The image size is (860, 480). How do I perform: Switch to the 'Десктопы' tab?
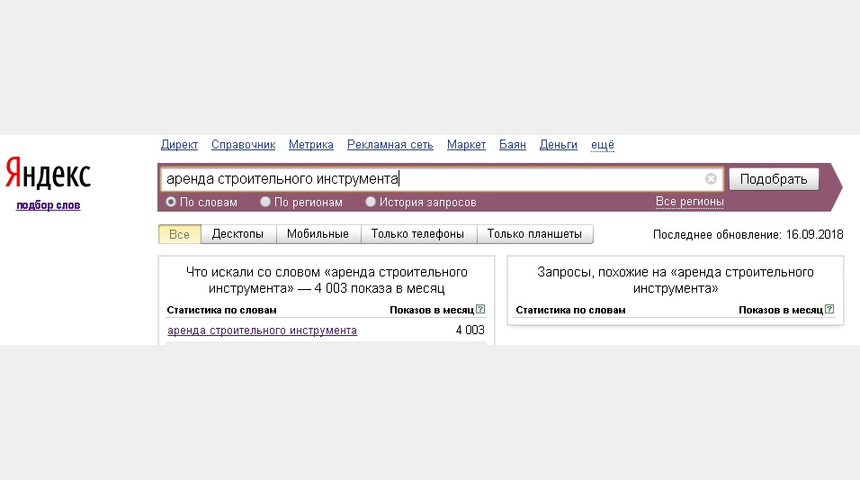[237, 234]
